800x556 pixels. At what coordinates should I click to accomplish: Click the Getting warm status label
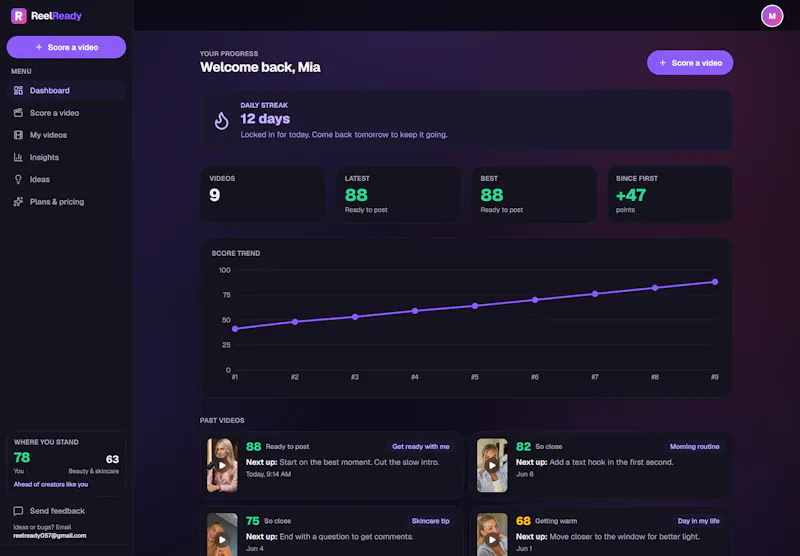coord(556,521)
